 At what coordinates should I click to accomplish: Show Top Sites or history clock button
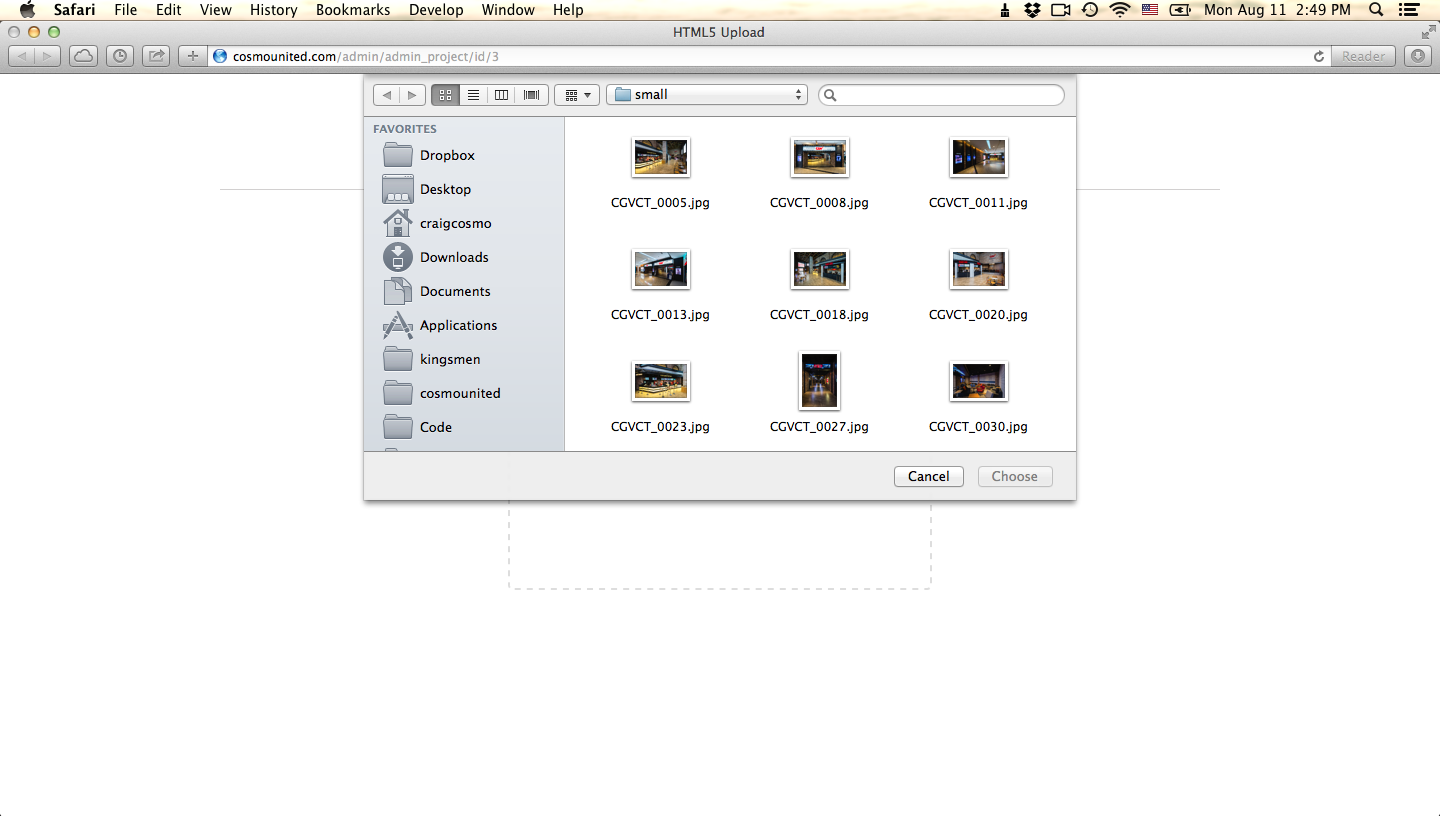pyautogui.click(x=120, y=56)
